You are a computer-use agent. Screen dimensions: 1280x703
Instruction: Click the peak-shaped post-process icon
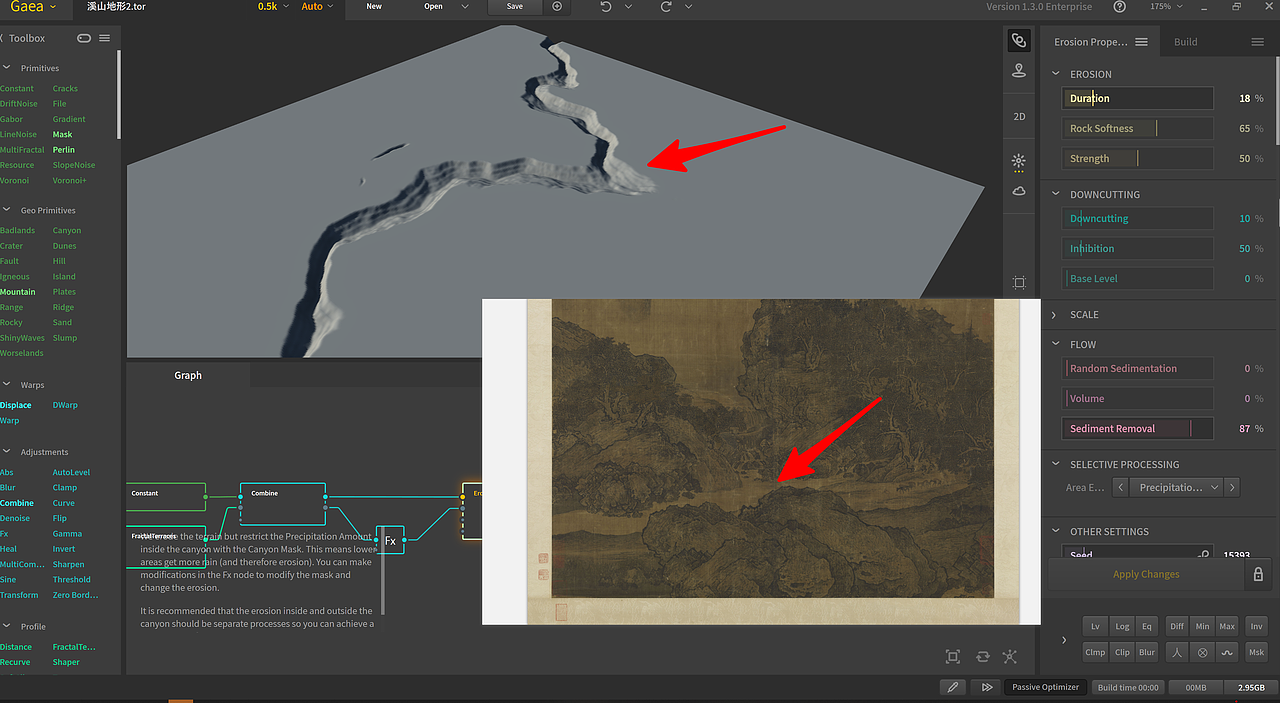coord(1177,652)
